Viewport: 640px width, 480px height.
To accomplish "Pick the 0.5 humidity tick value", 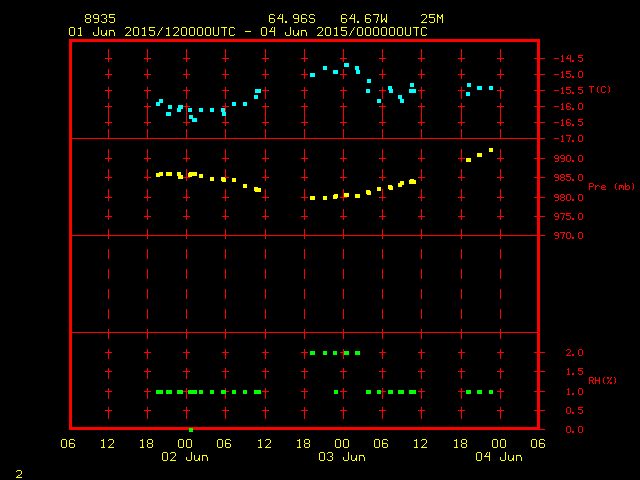I will tap(574, 411).
